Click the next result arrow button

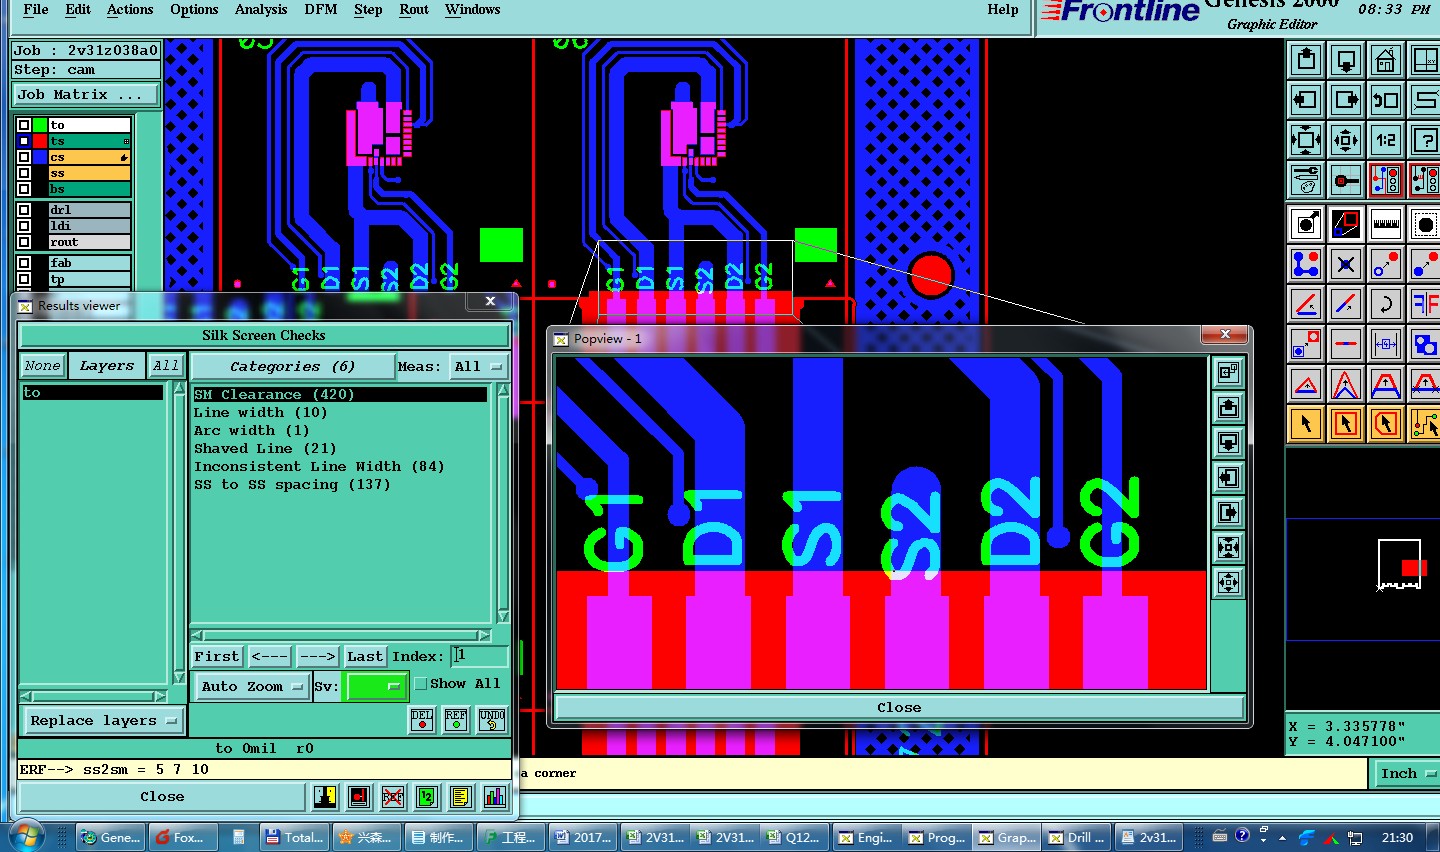pos(317,657)
